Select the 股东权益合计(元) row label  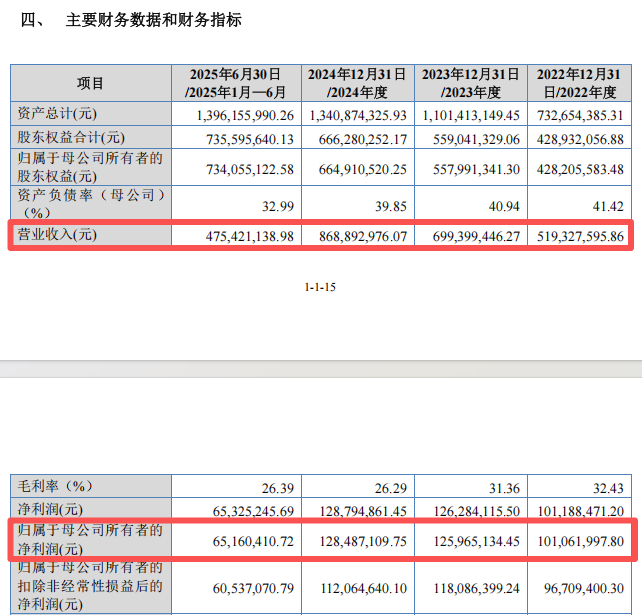pos(71,138)
